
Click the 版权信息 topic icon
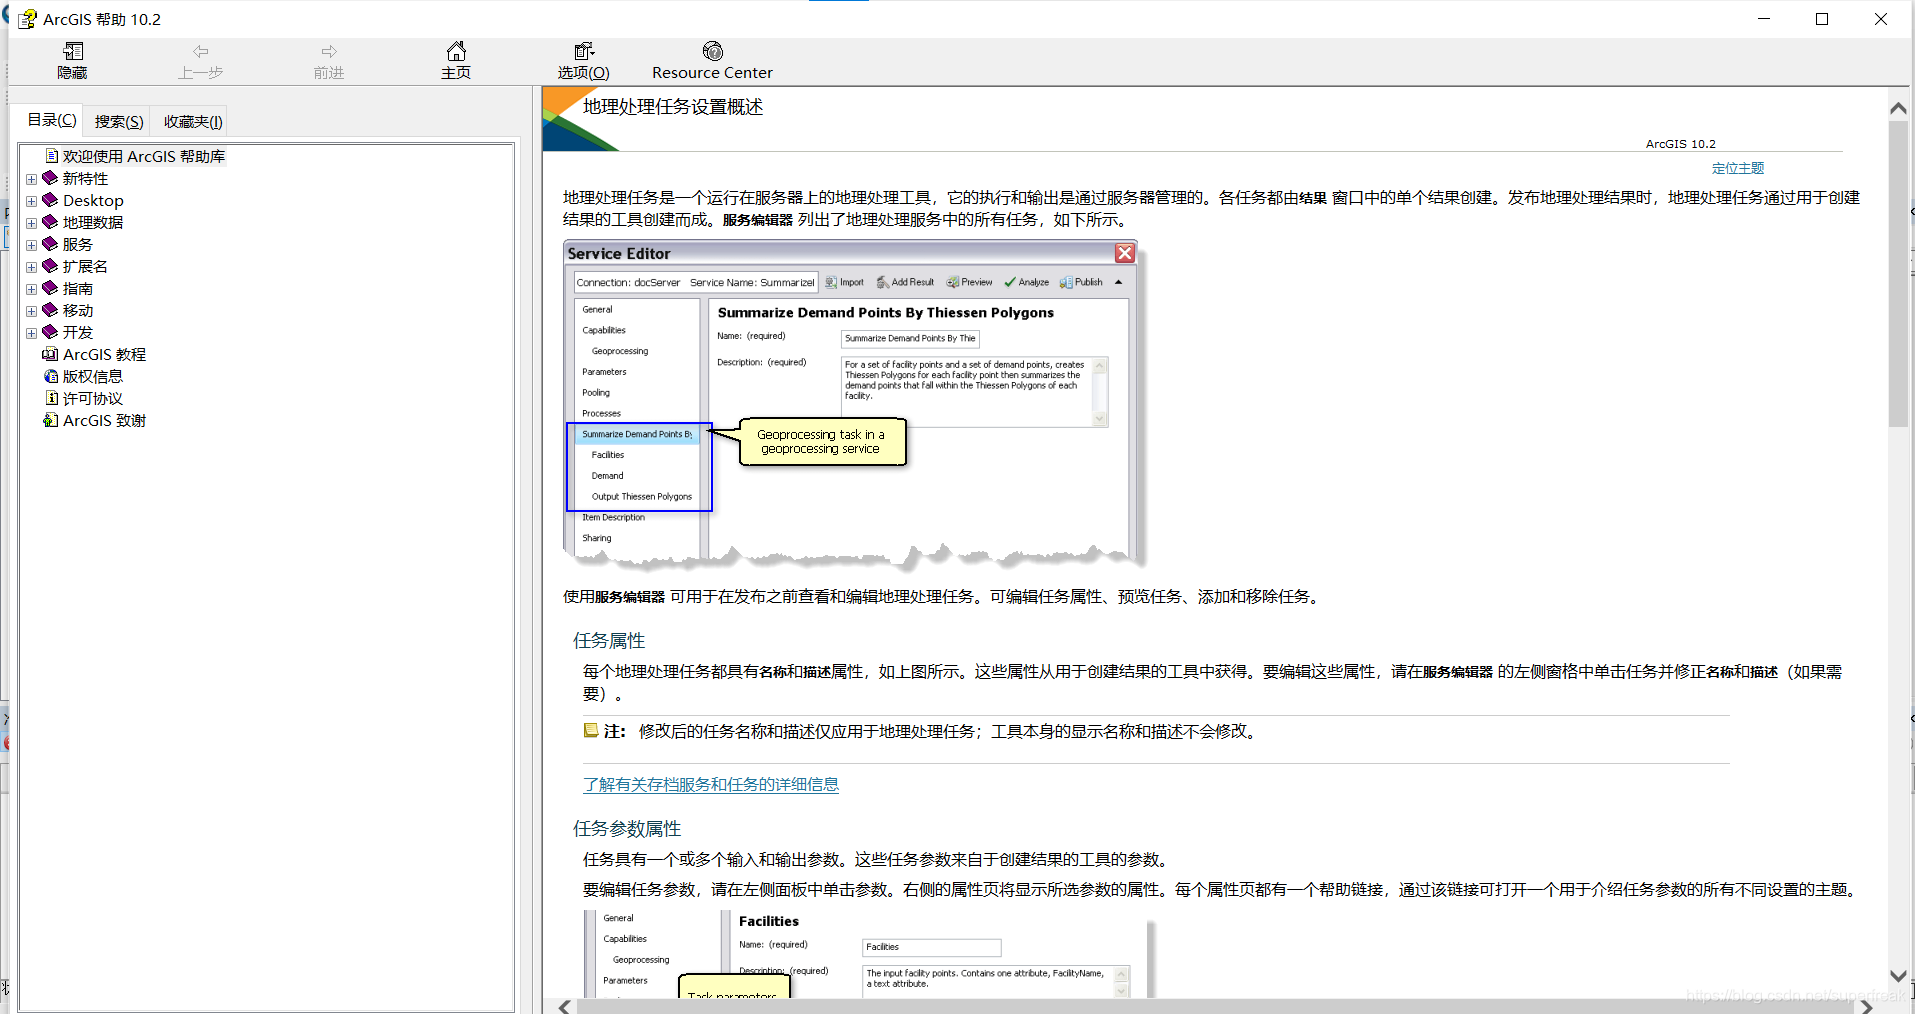click(x=51, y=376)
